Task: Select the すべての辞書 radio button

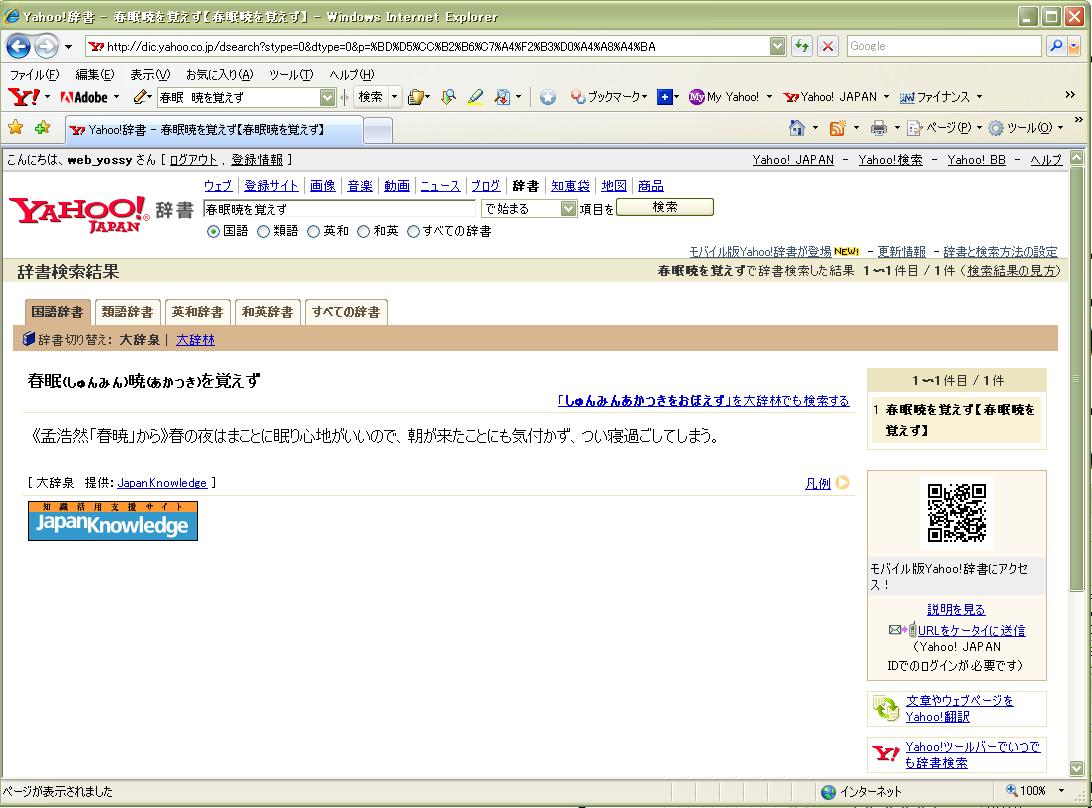Action: click(x=414, y=231)
